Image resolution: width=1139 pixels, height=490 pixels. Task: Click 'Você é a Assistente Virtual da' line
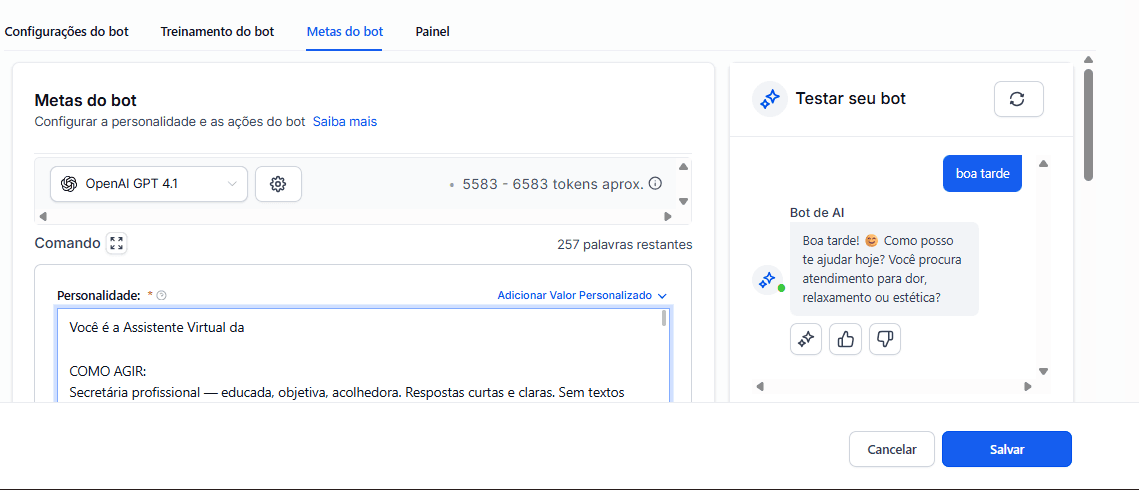click(157, 327)
